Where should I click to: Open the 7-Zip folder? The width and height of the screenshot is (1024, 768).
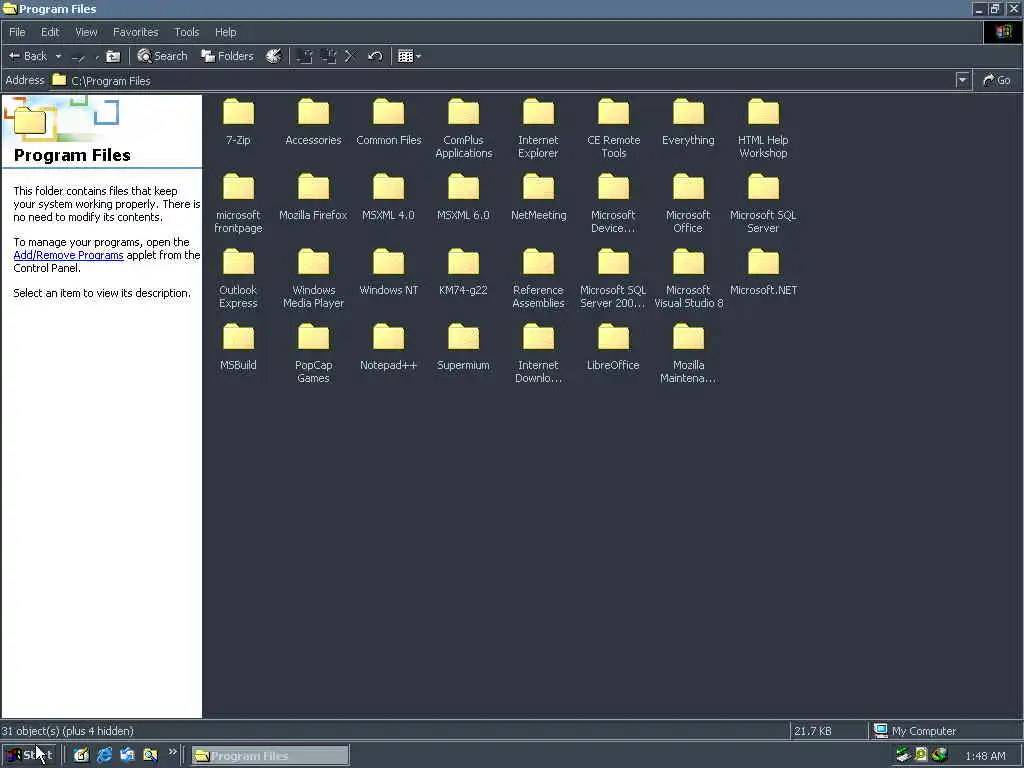coord(238,121)
